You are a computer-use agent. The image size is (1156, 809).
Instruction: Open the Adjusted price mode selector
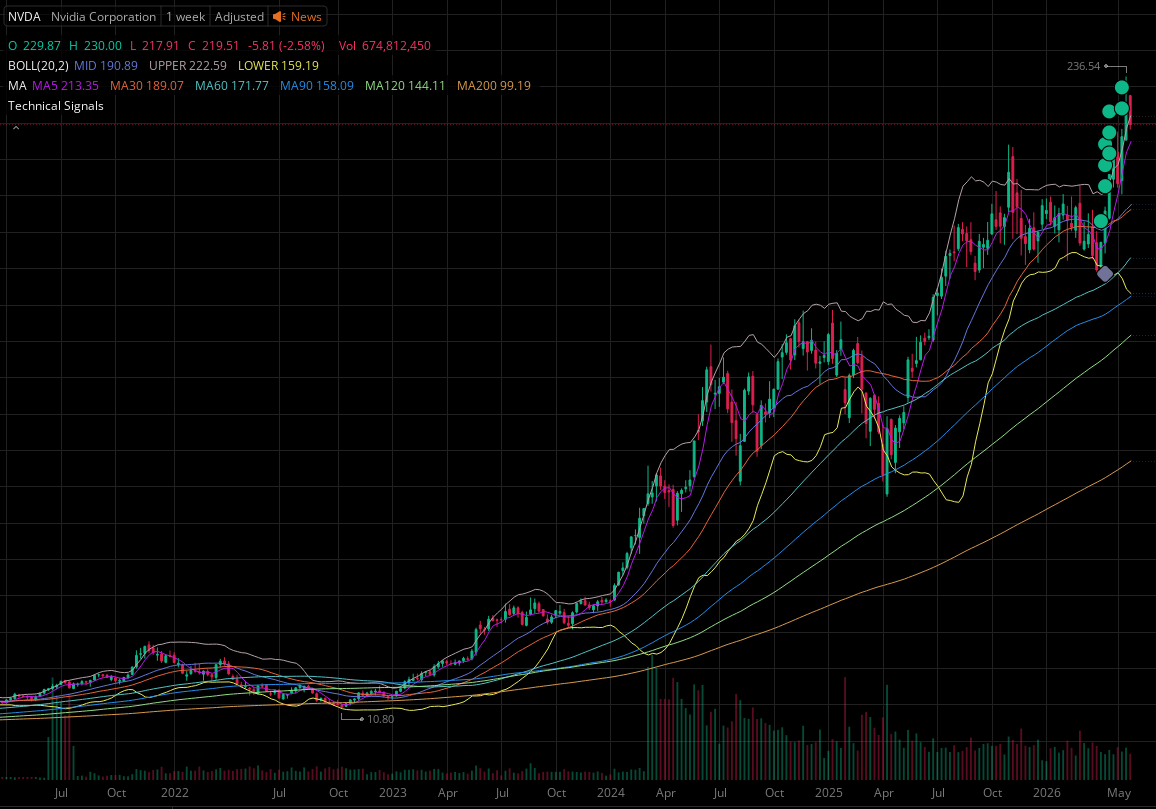pyautogui.click(x=239, y=16)
